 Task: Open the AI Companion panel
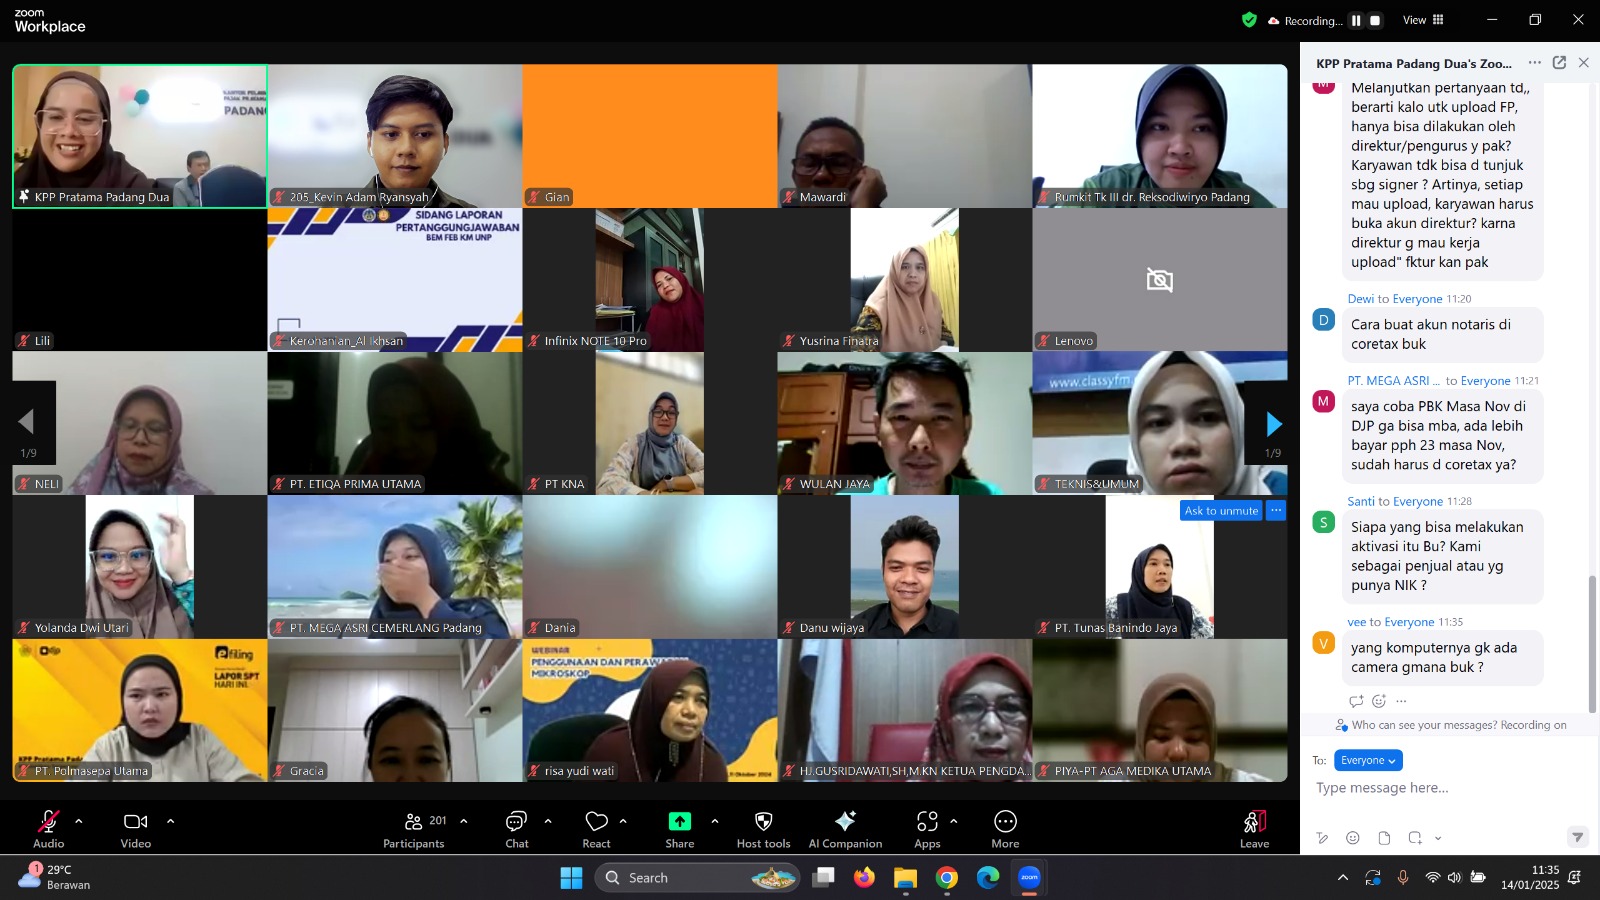coord(845,828)
